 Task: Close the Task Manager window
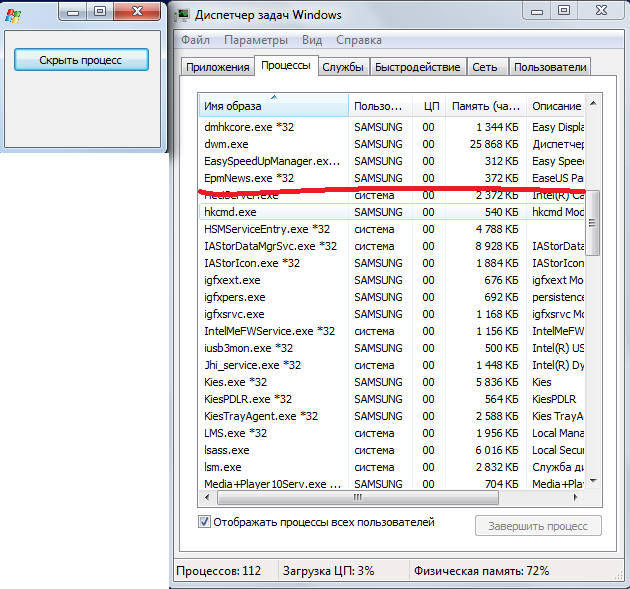click(602, 11)
